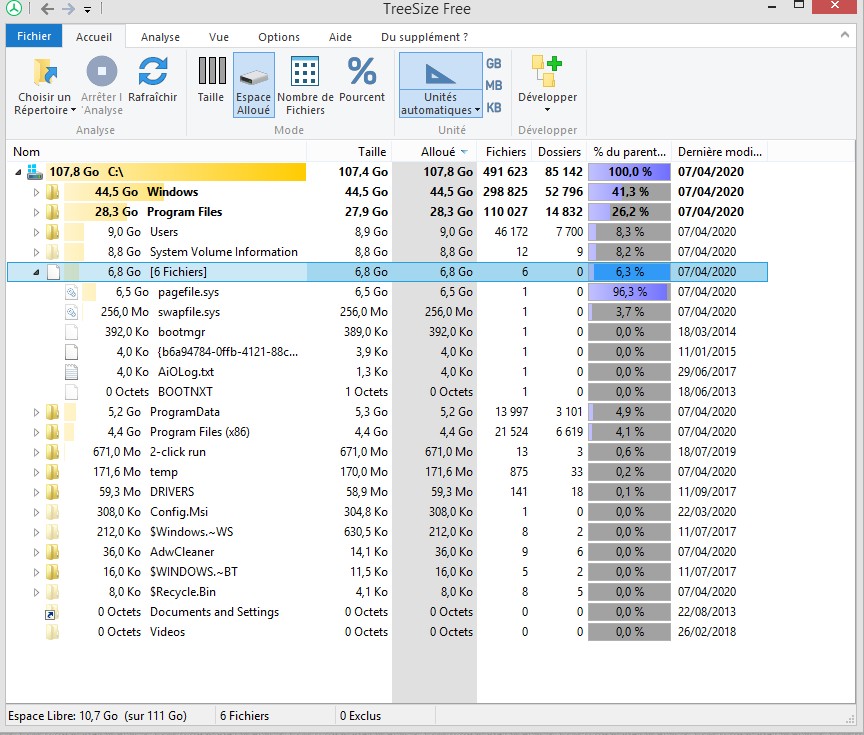Expand the Program Files folder
The width and height of the screenshot is (864, 735).
(36, 212)
